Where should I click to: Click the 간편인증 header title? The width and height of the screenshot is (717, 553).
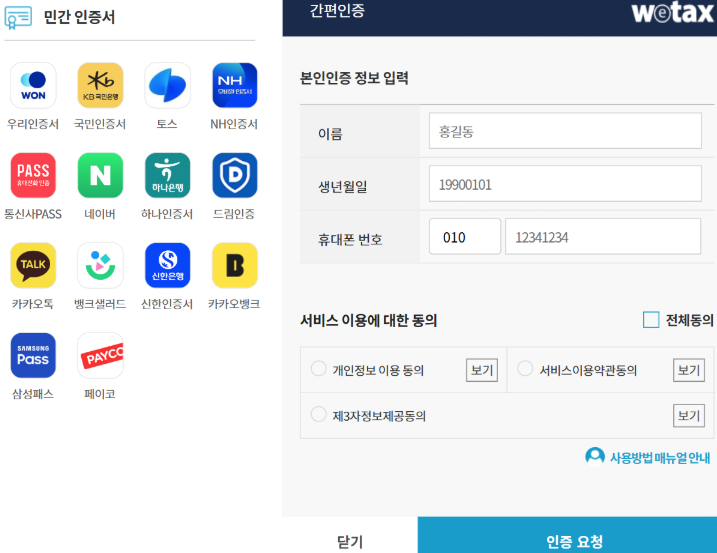click(337, 10)
